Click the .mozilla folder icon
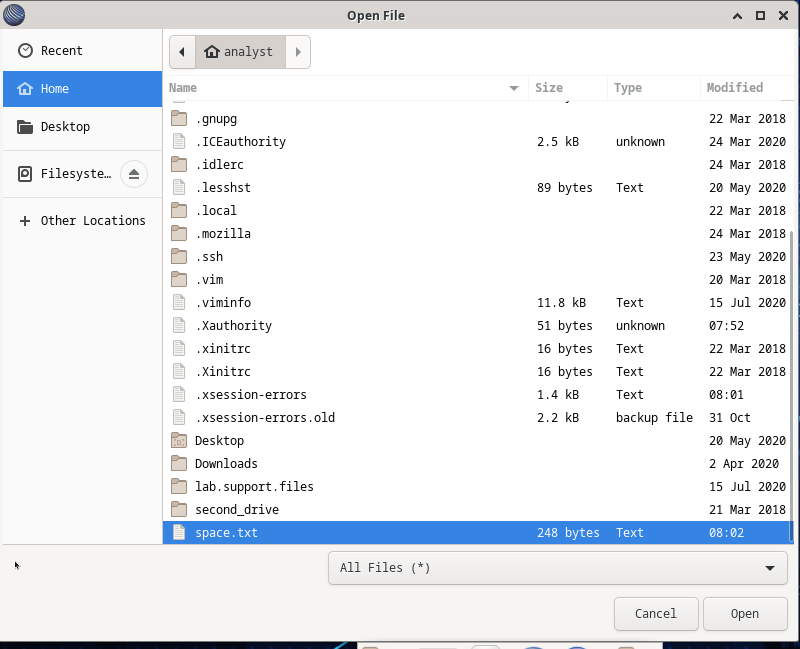This screenshot has height=649, width=800. 179,233
